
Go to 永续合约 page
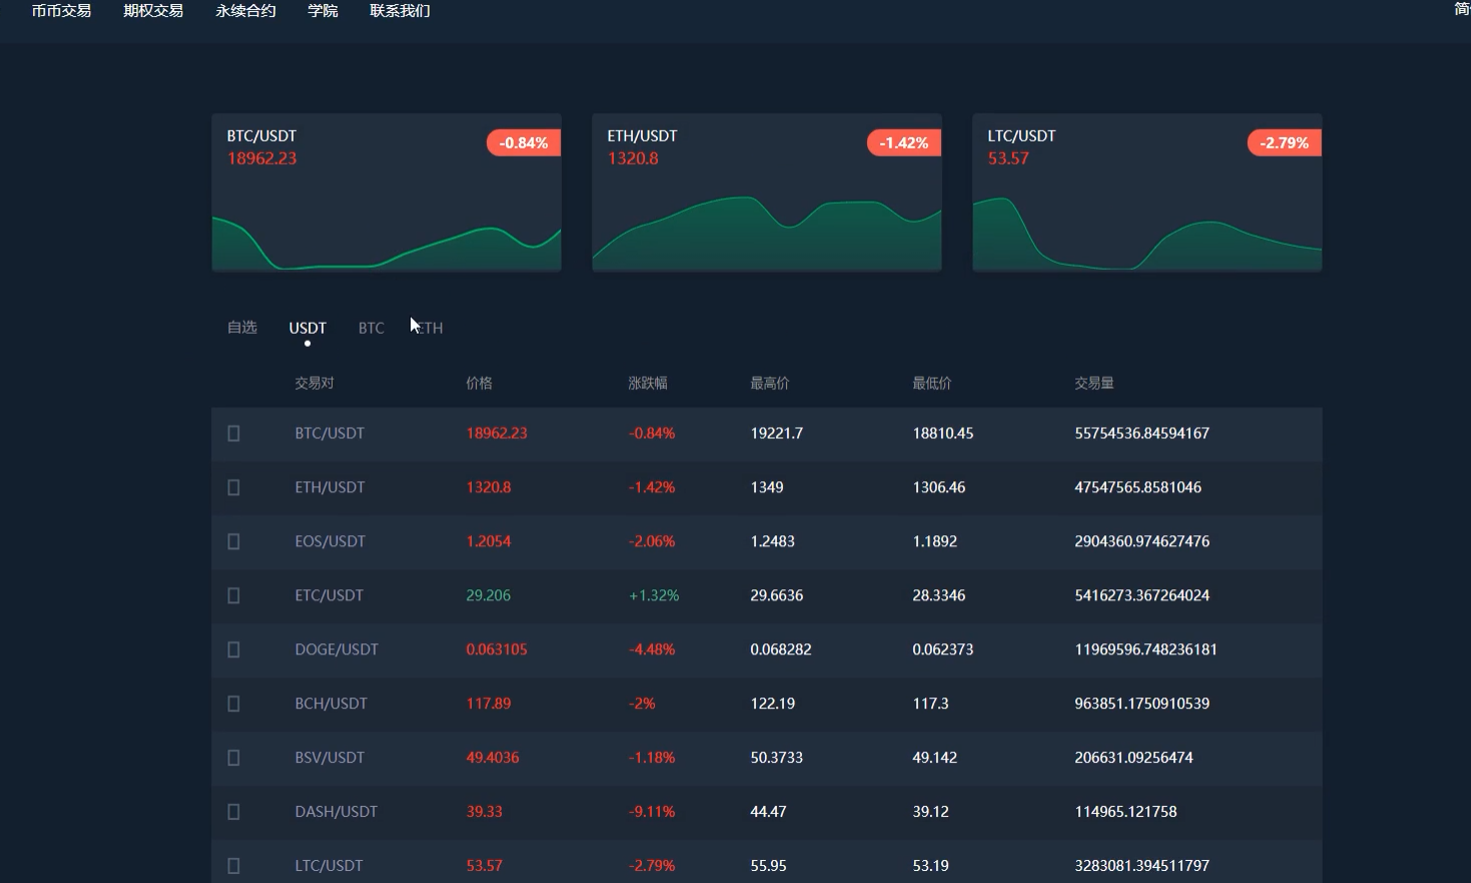pos(245,11)
